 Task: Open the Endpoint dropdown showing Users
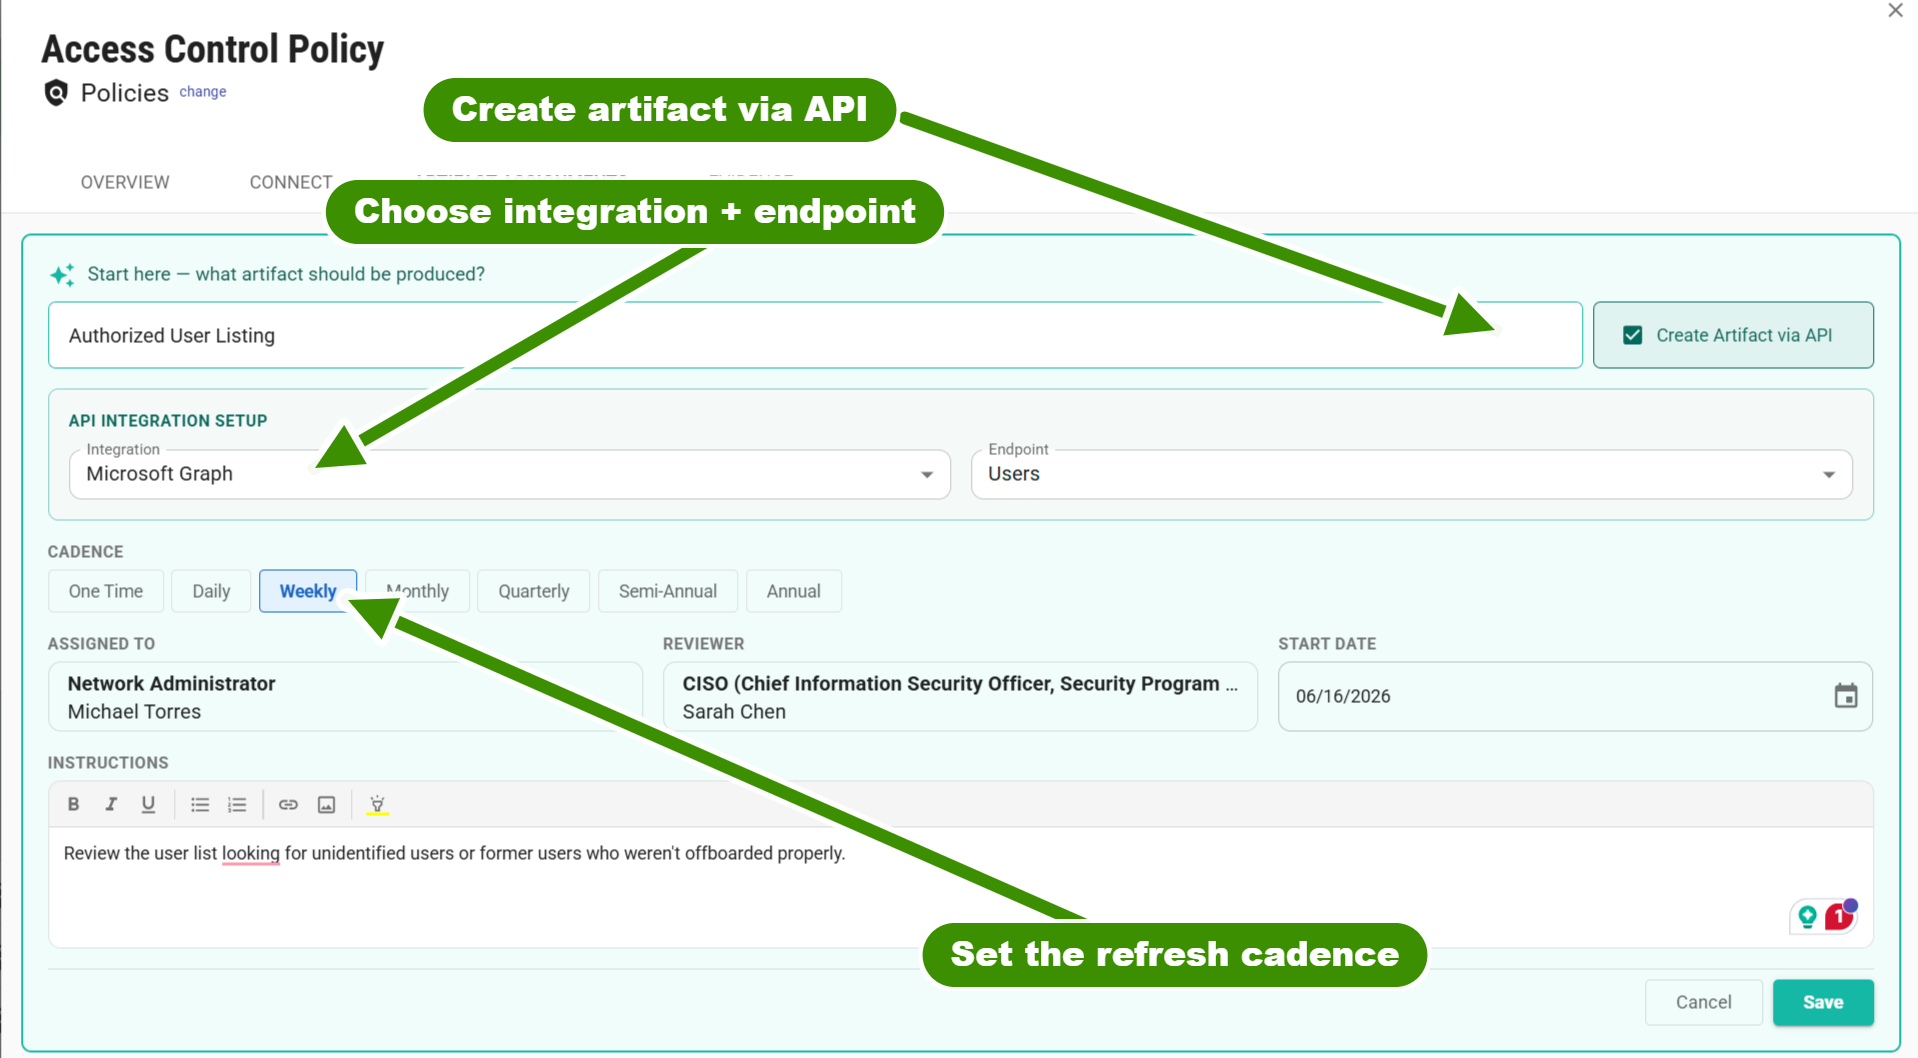tap(1412, 474)
